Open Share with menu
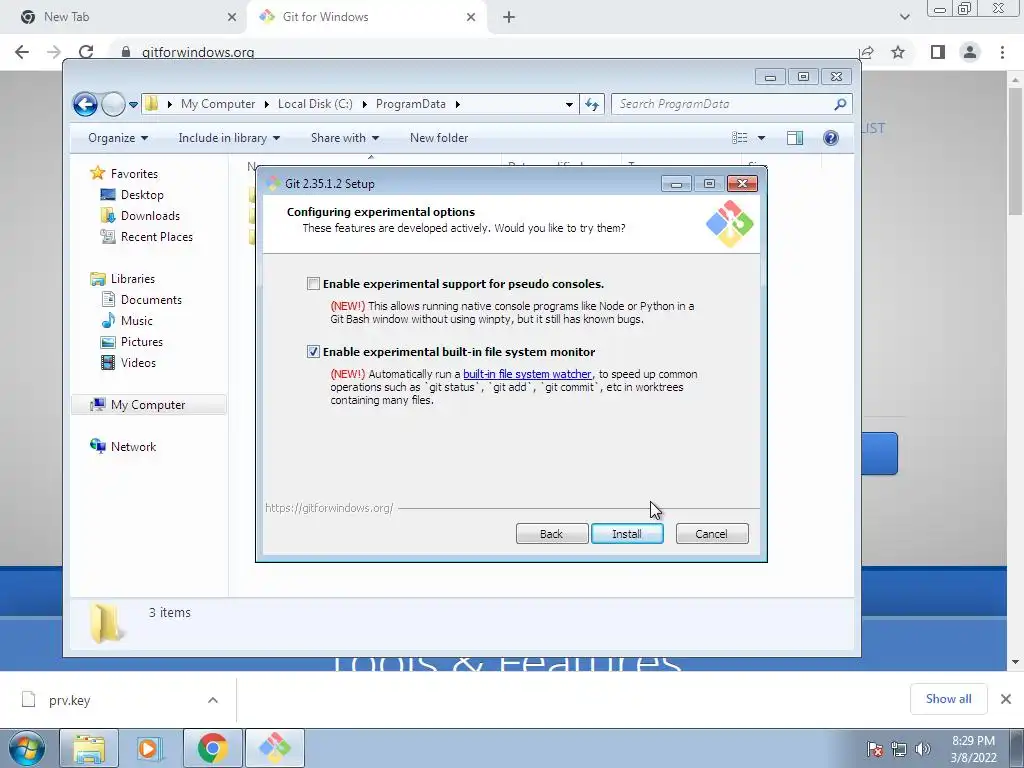1024x768 pixels. pyautogui.click(x=345, y=138)
